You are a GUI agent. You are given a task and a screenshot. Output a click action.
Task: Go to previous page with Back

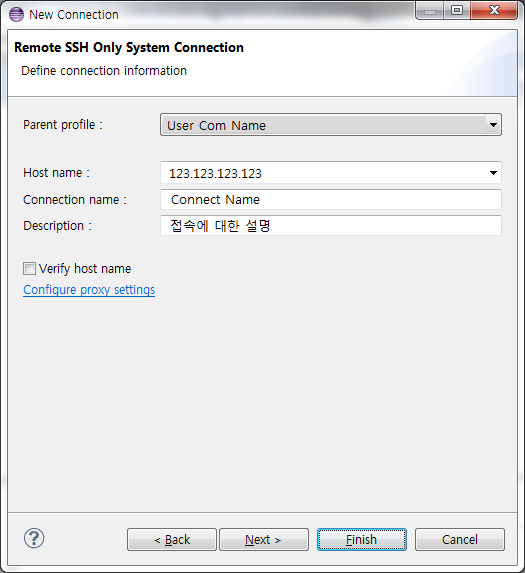coord(172,539)
